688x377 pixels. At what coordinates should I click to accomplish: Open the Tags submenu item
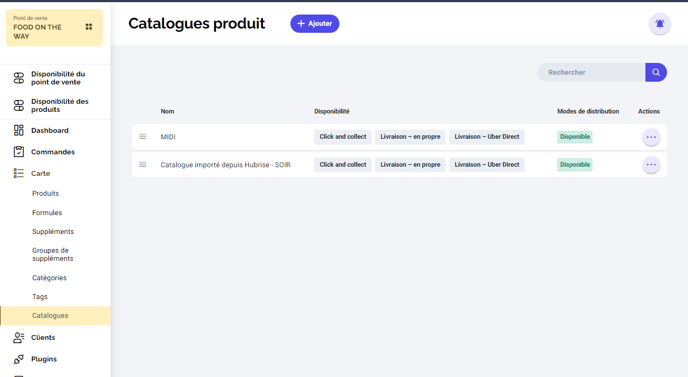click(x=39, y=297)
